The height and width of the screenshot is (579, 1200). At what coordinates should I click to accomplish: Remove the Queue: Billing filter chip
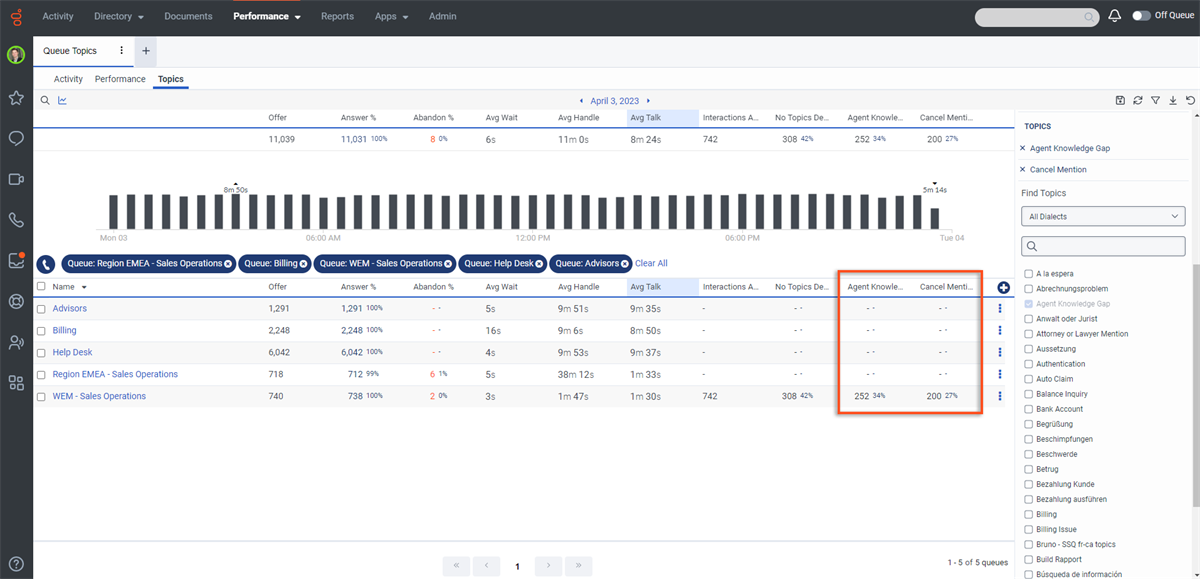305,263
